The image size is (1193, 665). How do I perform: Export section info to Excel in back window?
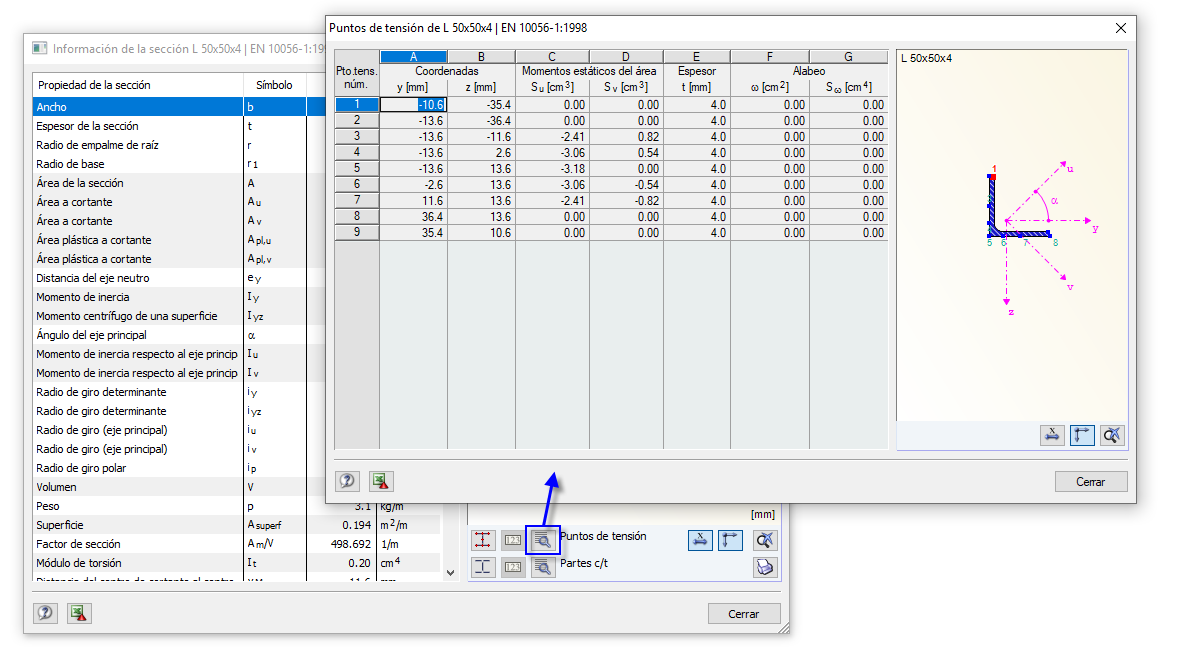[x=79, y=612]
